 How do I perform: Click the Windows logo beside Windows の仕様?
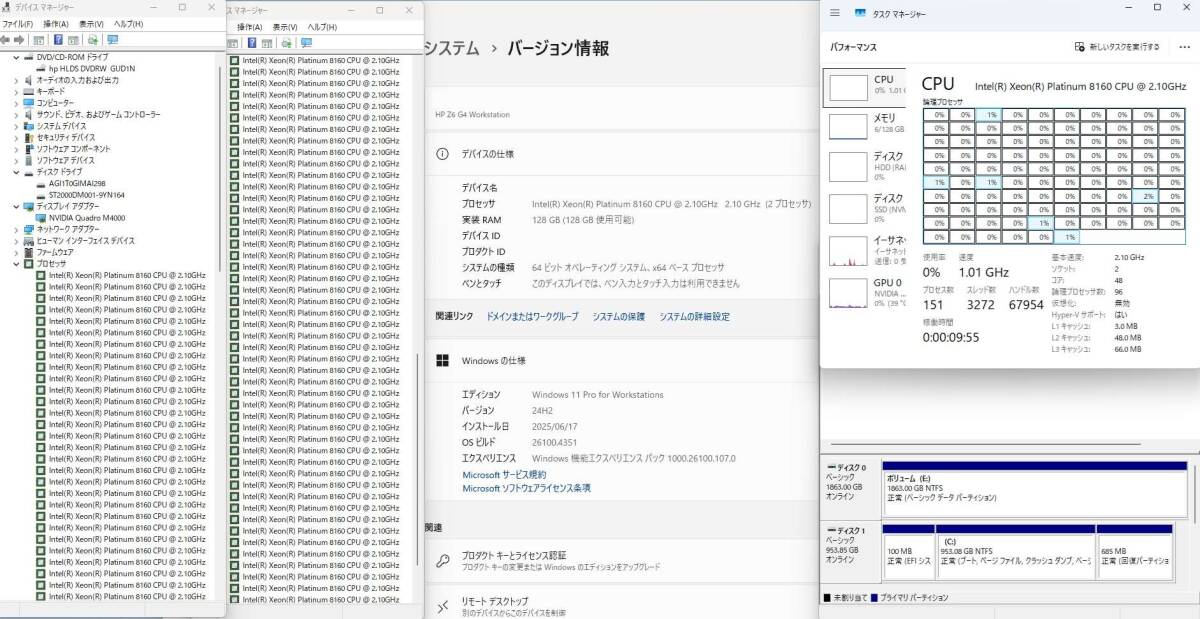[443, 360]
